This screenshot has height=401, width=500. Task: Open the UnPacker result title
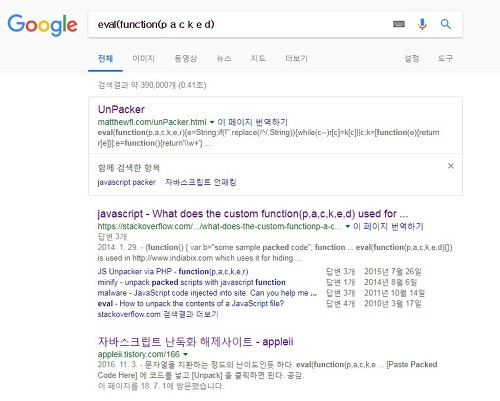click(x=121, y=109)
